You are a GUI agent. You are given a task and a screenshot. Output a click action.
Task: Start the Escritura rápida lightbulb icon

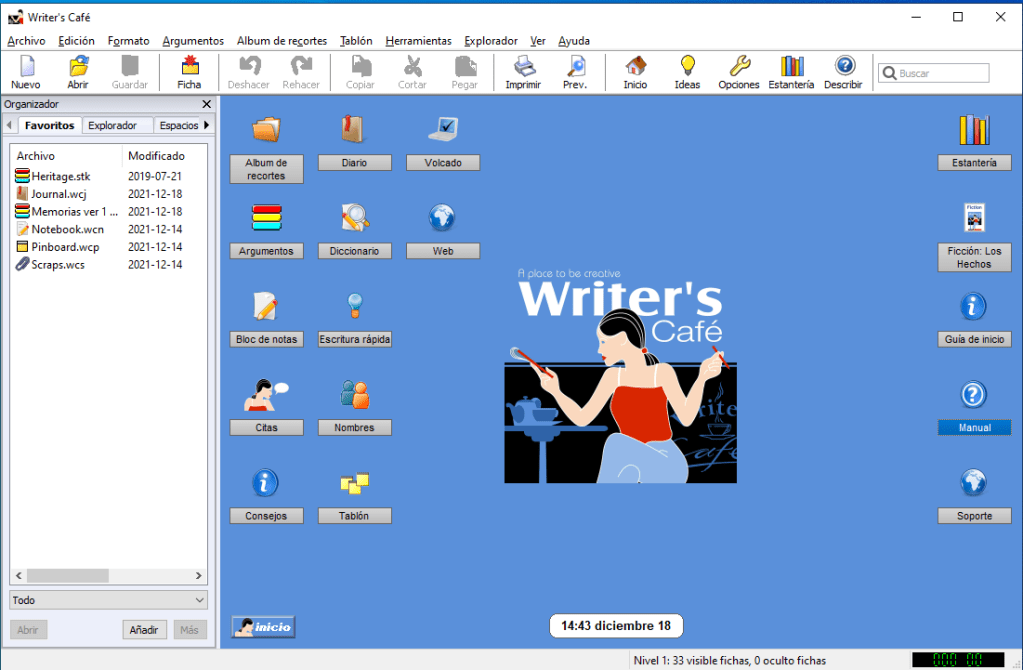click(354, 305)
